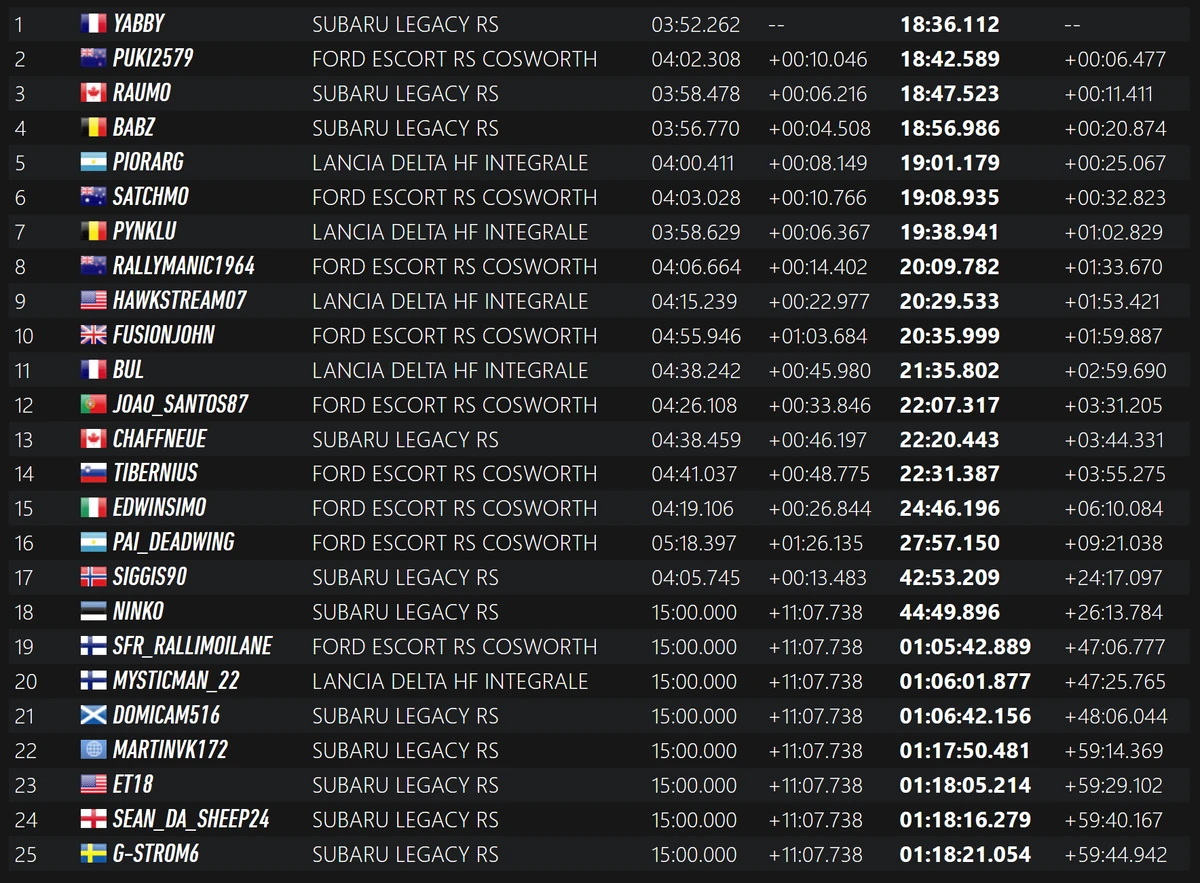Click the Norway flag beside SIGGIS90

coord(93,577)
